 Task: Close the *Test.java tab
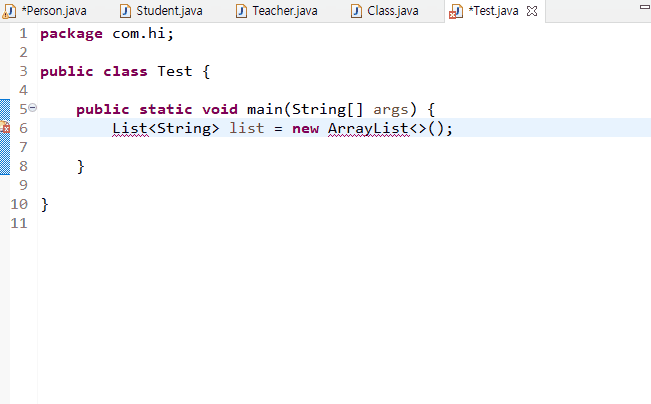point(532,11)
